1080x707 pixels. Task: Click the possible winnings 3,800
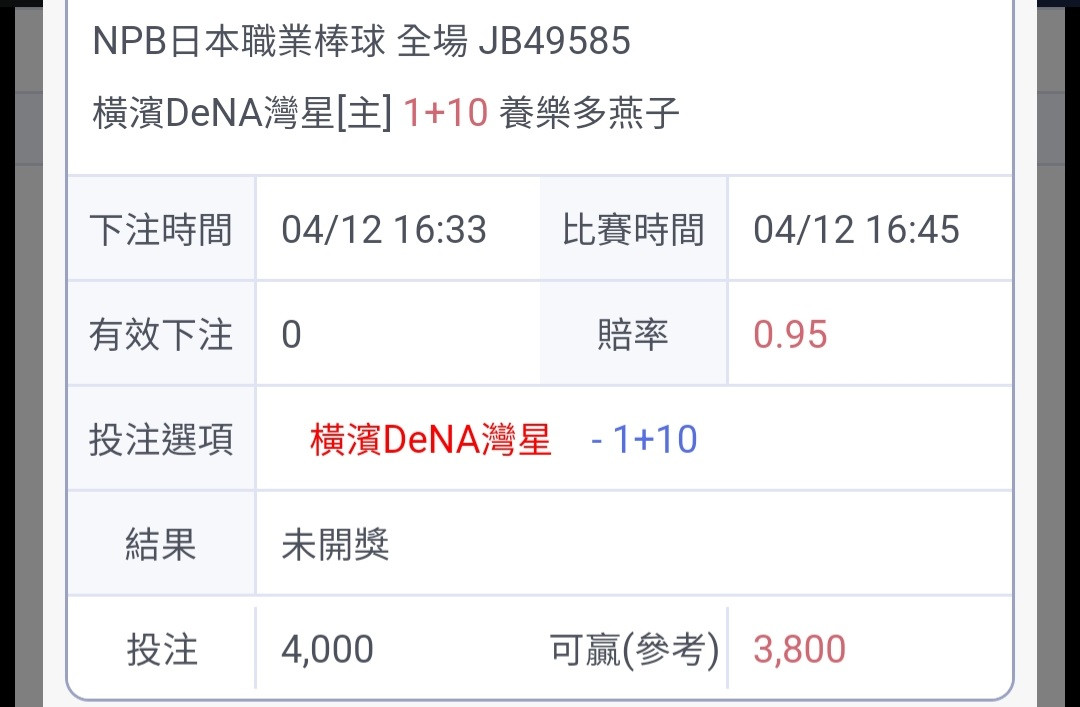tap(799, 649)
